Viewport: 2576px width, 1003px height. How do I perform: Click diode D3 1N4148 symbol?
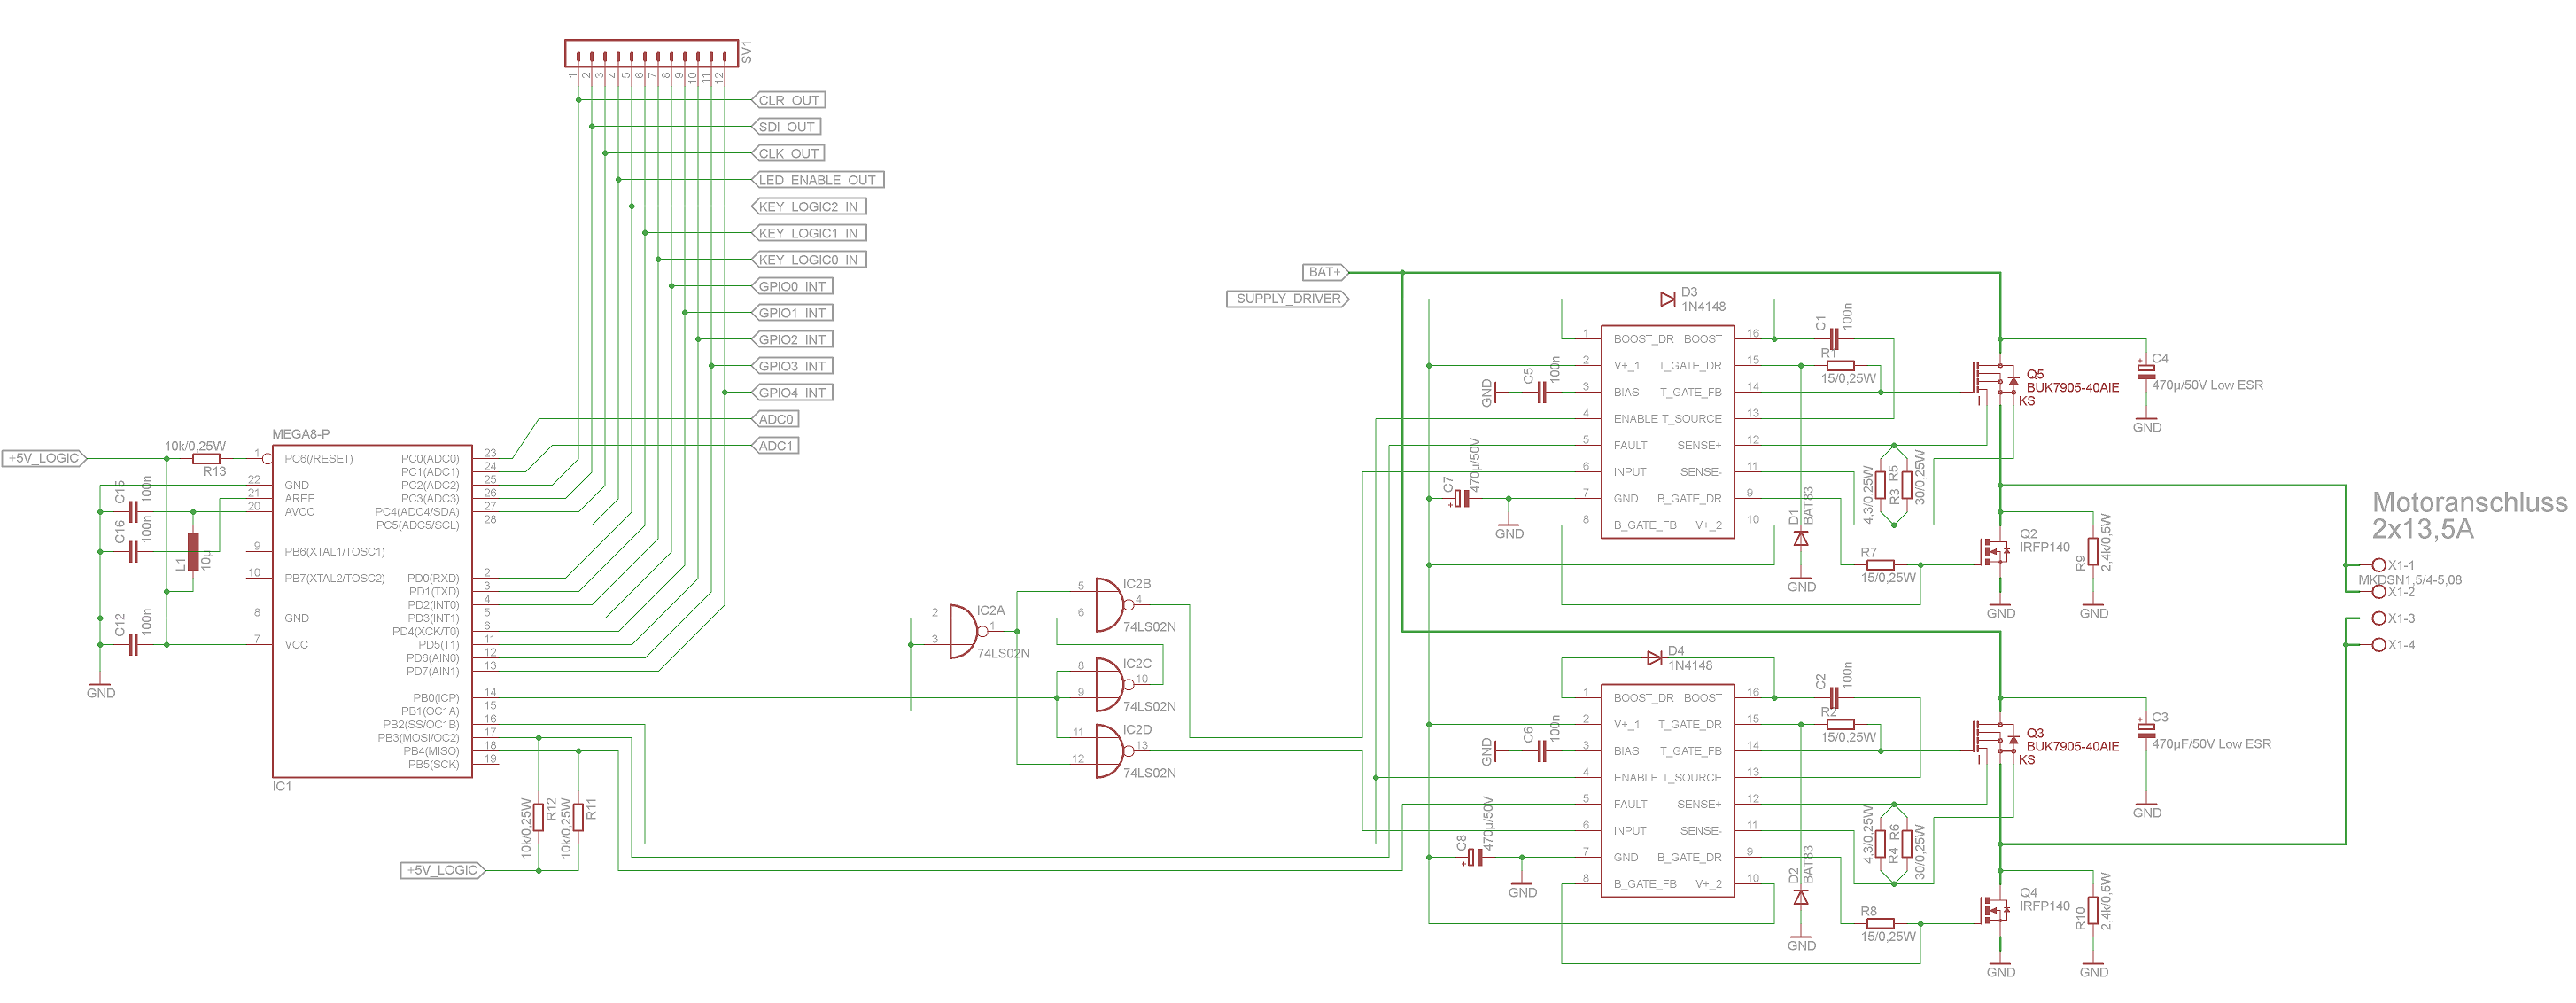click(x=1668, y=299)
